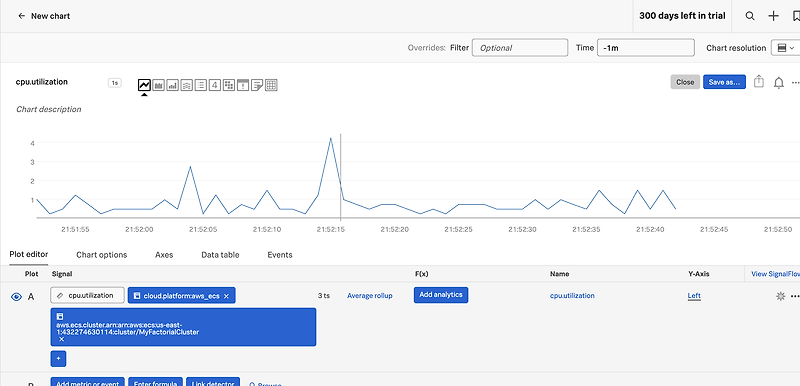Click the Save as... button

click(x=724, y=82)
